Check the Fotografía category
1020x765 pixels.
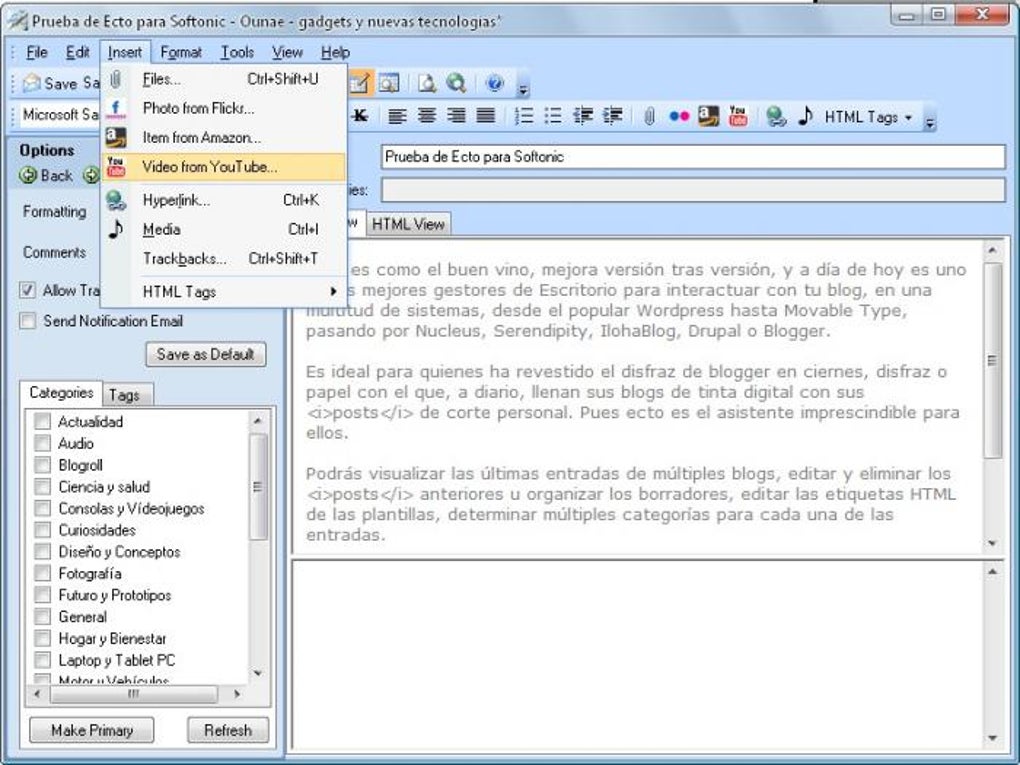click(42, 573)
